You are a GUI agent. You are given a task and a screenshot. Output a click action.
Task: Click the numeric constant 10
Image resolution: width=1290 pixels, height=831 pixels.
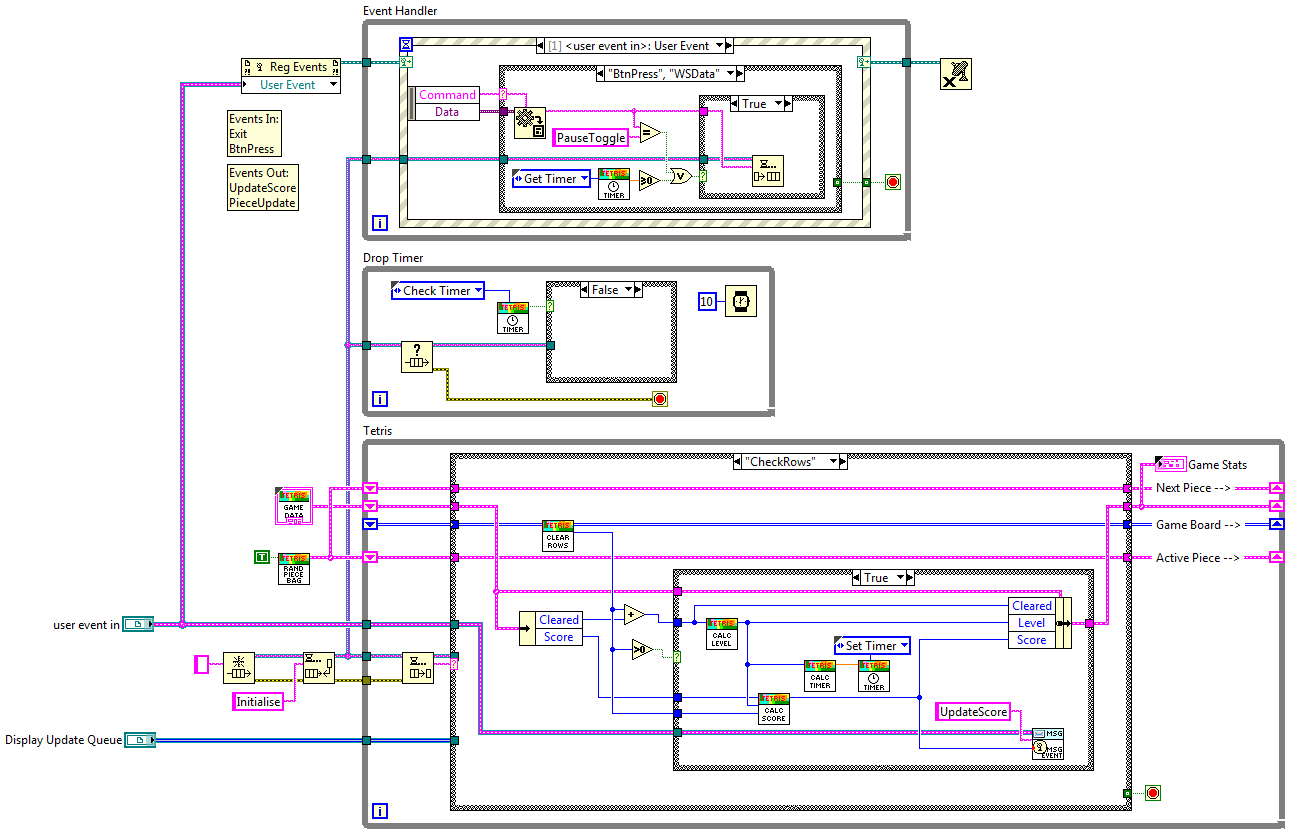(x=707, y=301)
